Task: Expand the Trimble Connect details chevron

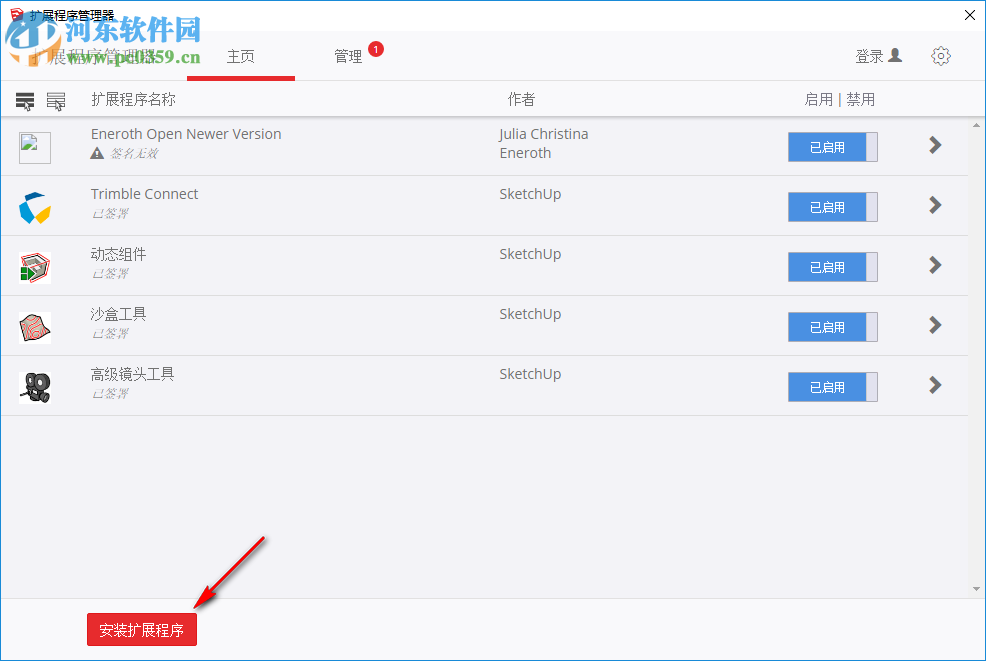Action: tap(934, 207)
